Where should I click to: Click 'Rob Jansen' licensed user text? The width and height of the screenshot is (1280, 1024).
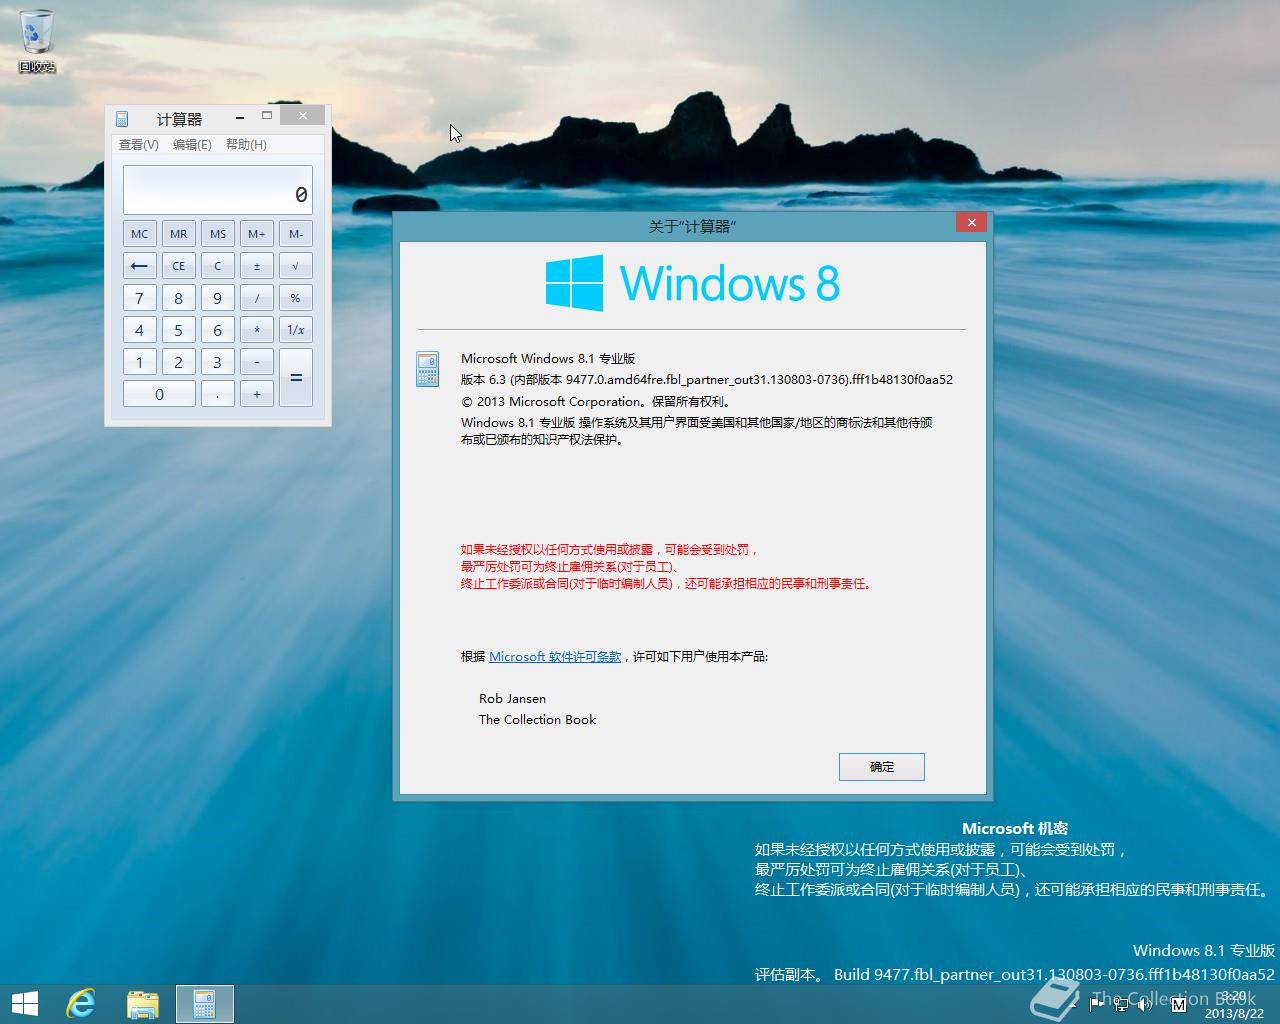point(512,699)
